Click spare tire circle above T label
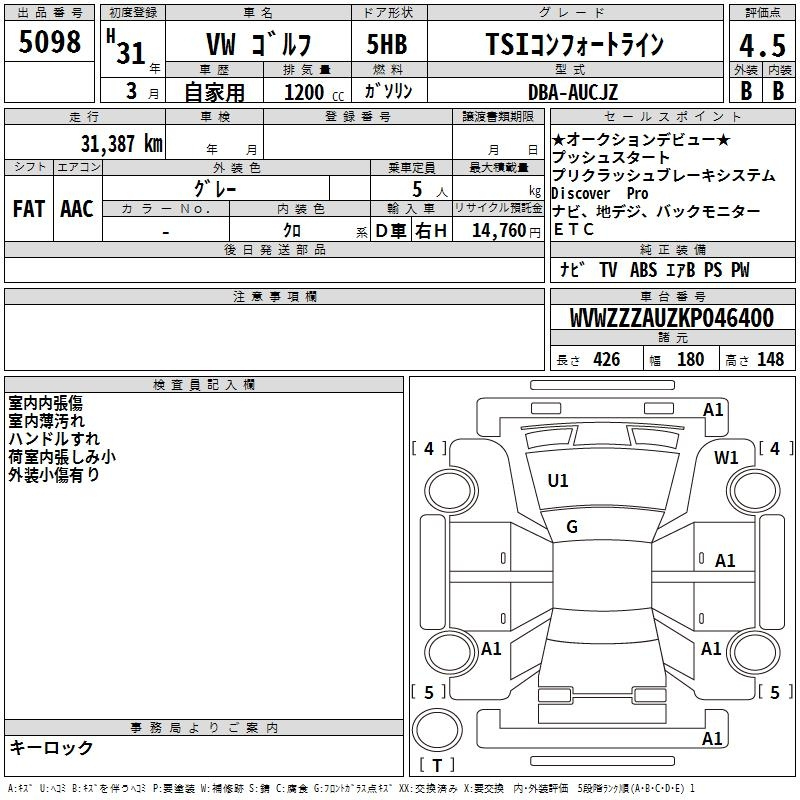 [x=437, y=730]
